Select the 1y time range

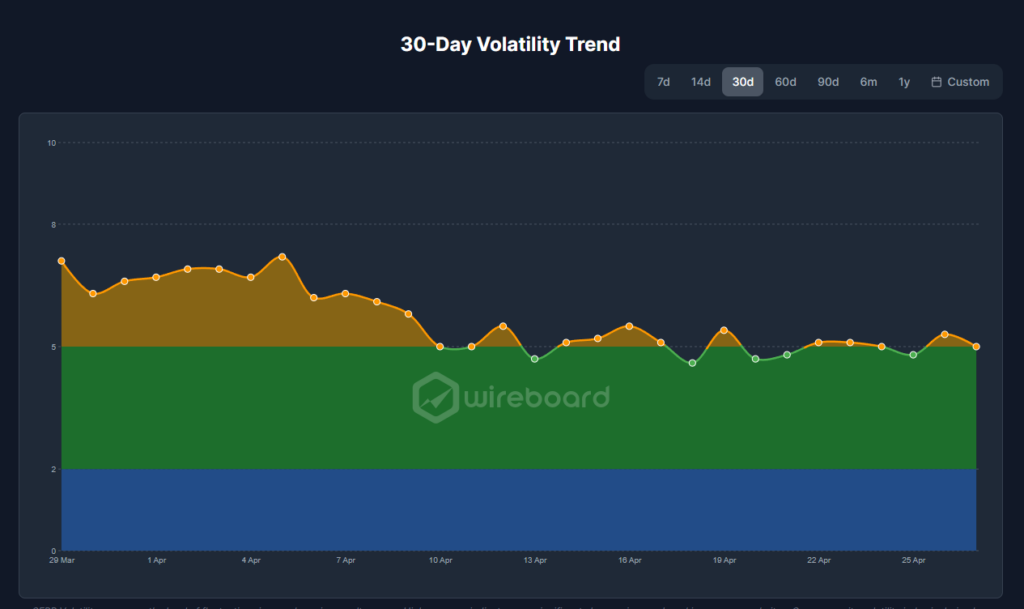(x=904, y=82)
